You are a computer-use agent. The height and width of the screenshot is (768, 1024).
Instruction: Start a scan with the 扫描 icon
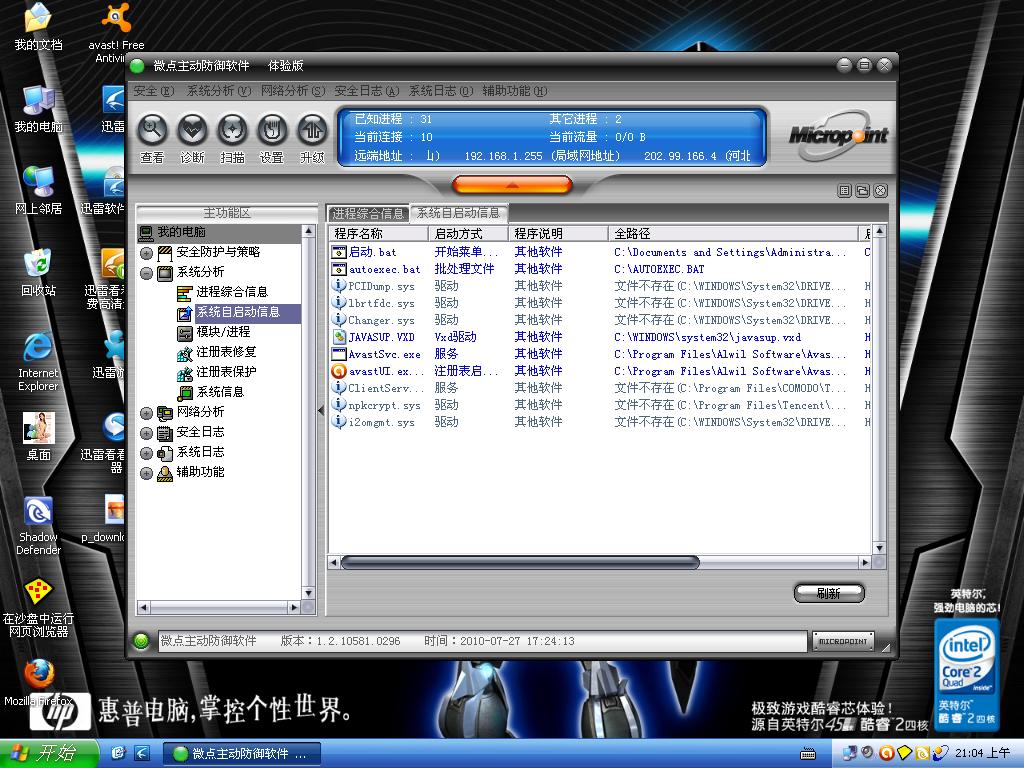pyautogui.click(x=232, y=129)
